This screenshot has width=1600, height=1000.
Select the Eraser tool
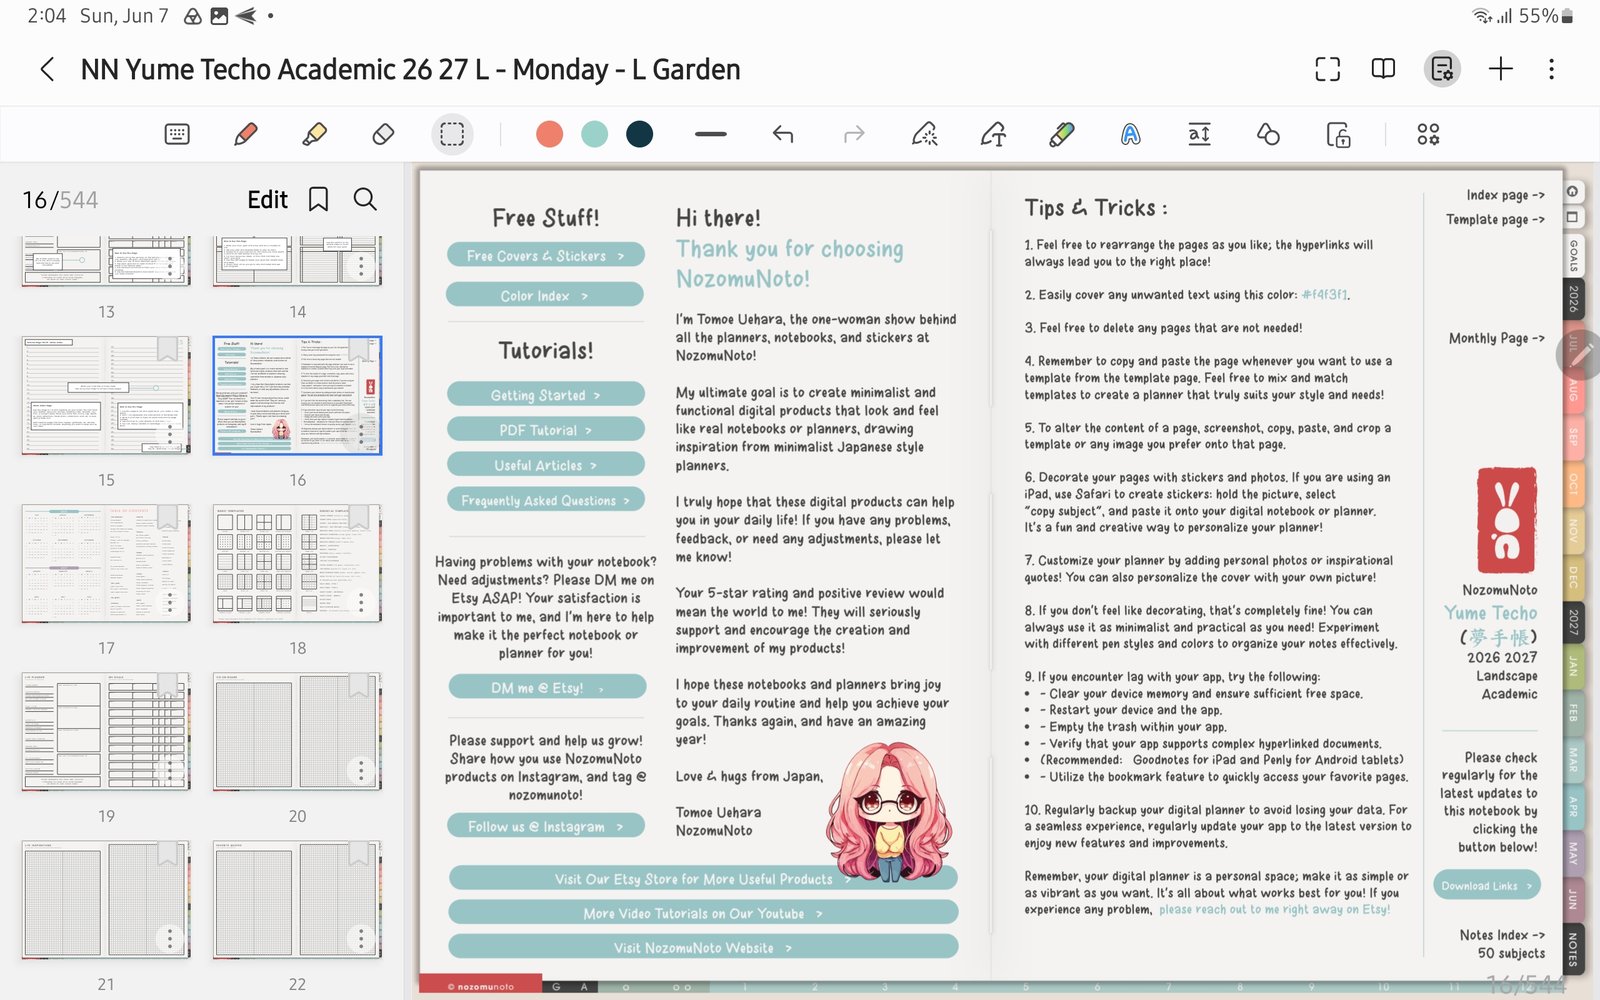coord(383,134)
